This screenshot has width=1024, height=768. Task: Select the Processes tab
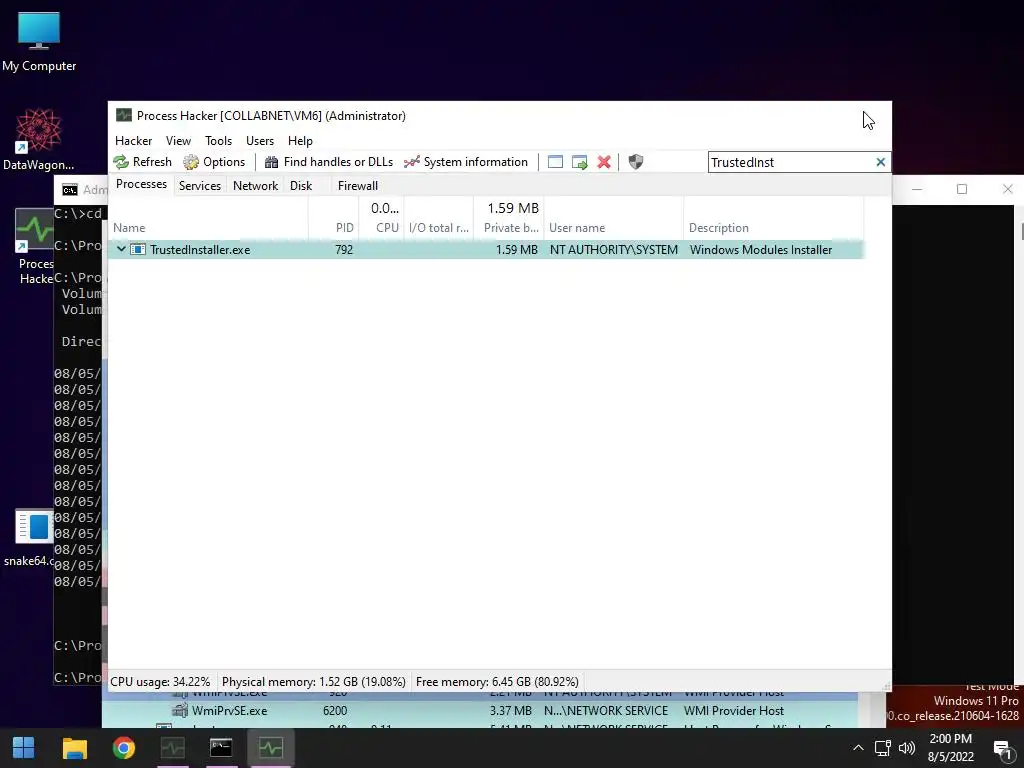click(141, 184)
